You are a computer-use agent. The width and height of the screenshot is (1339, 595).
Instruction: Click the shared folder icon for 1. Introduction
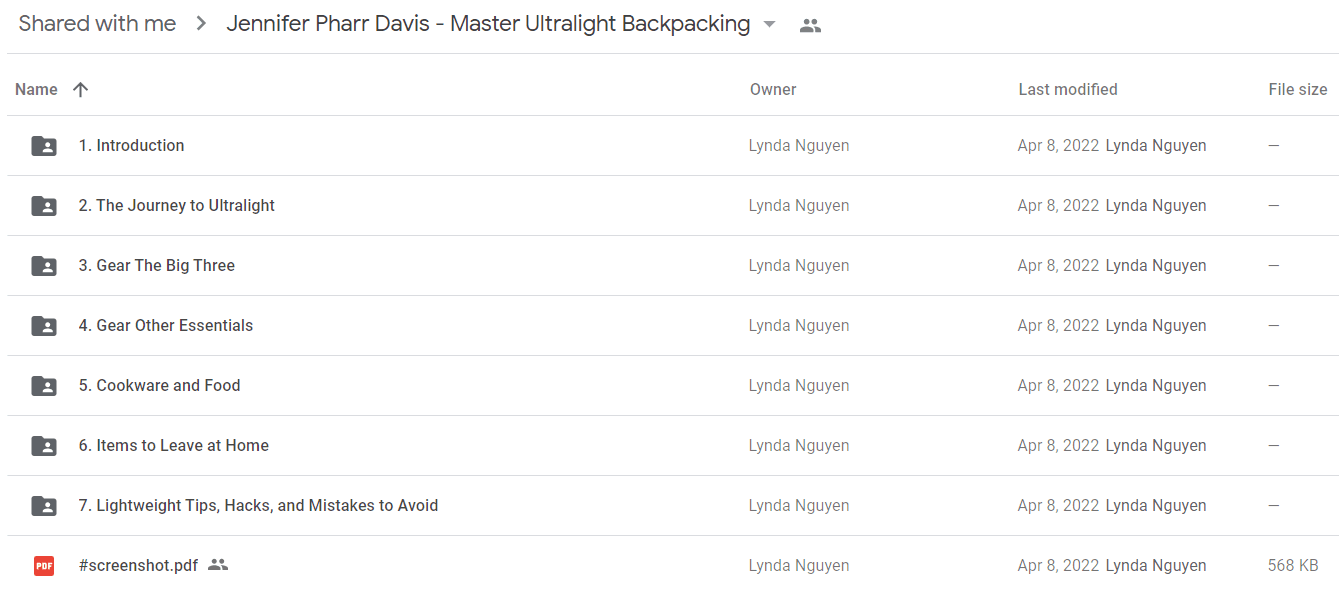coord(44,146)
